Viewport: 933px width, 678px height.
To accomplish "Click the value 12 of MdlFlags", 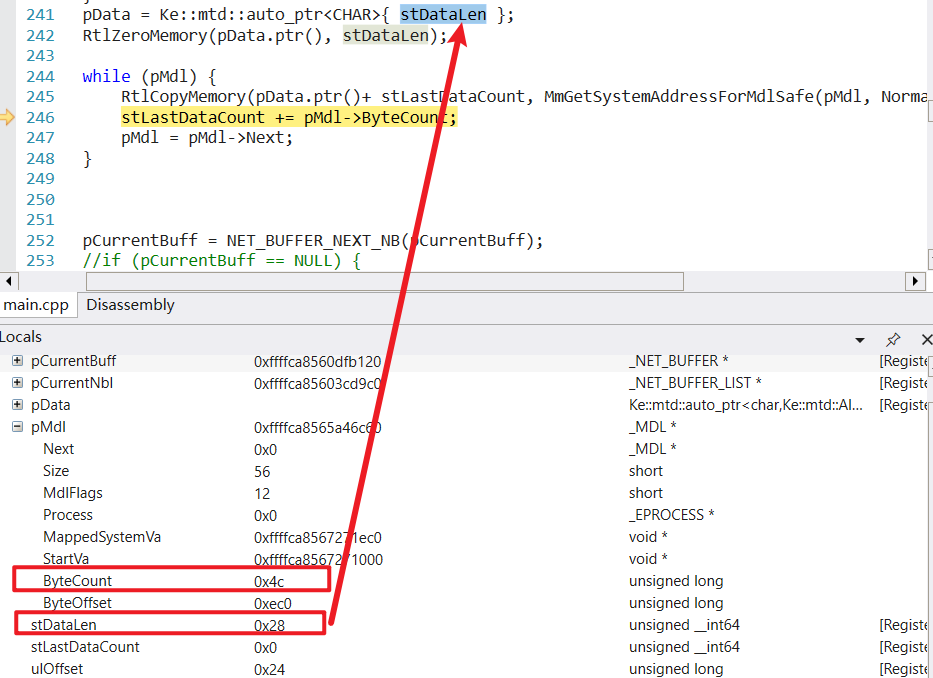I will 262,493.
